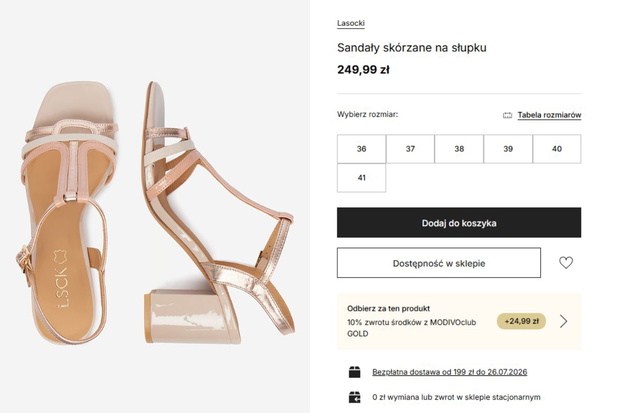The height and width of the screenshot is (413, 620).
Task: Select size 36
Action: pos(361,149)
